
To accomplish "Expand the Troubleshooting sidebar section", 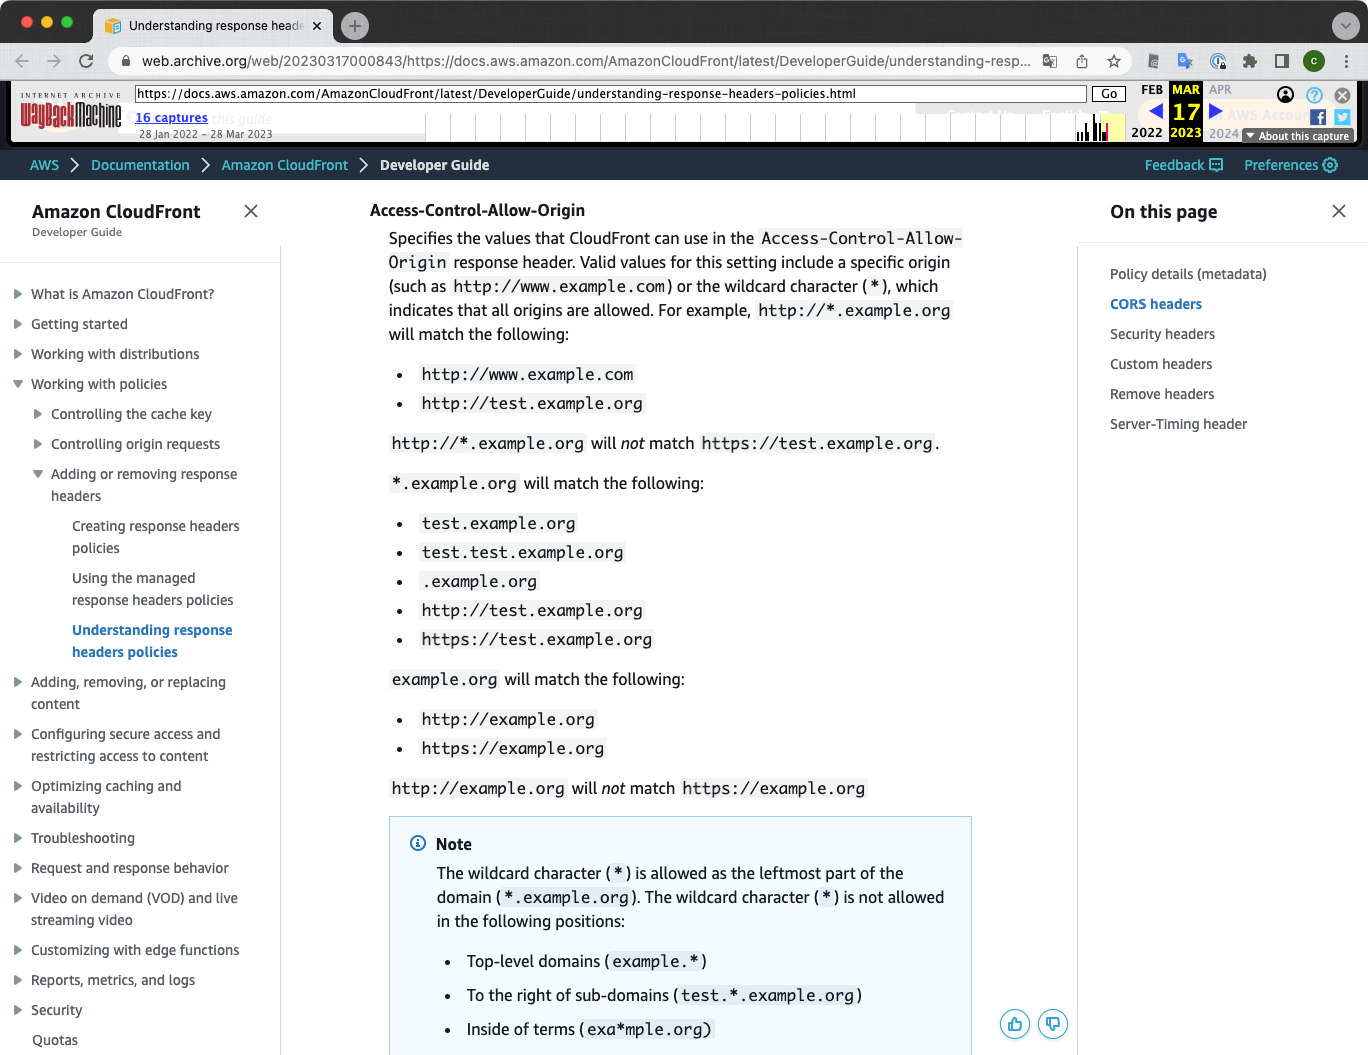I will pos(82,838).
